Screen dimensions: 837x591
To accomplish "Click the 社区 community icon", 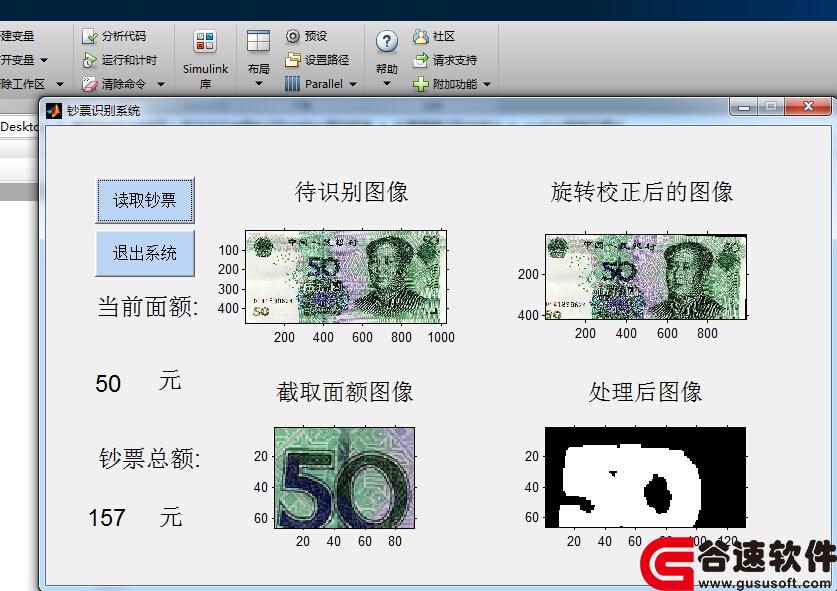I will [421, 36].
